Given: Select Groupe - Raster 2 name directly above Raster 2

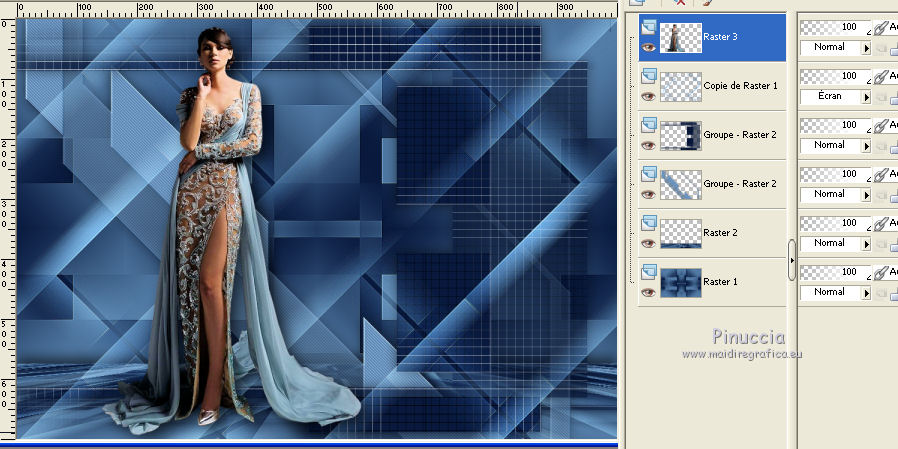Looking at the screenshot, I should pos(740,184).
